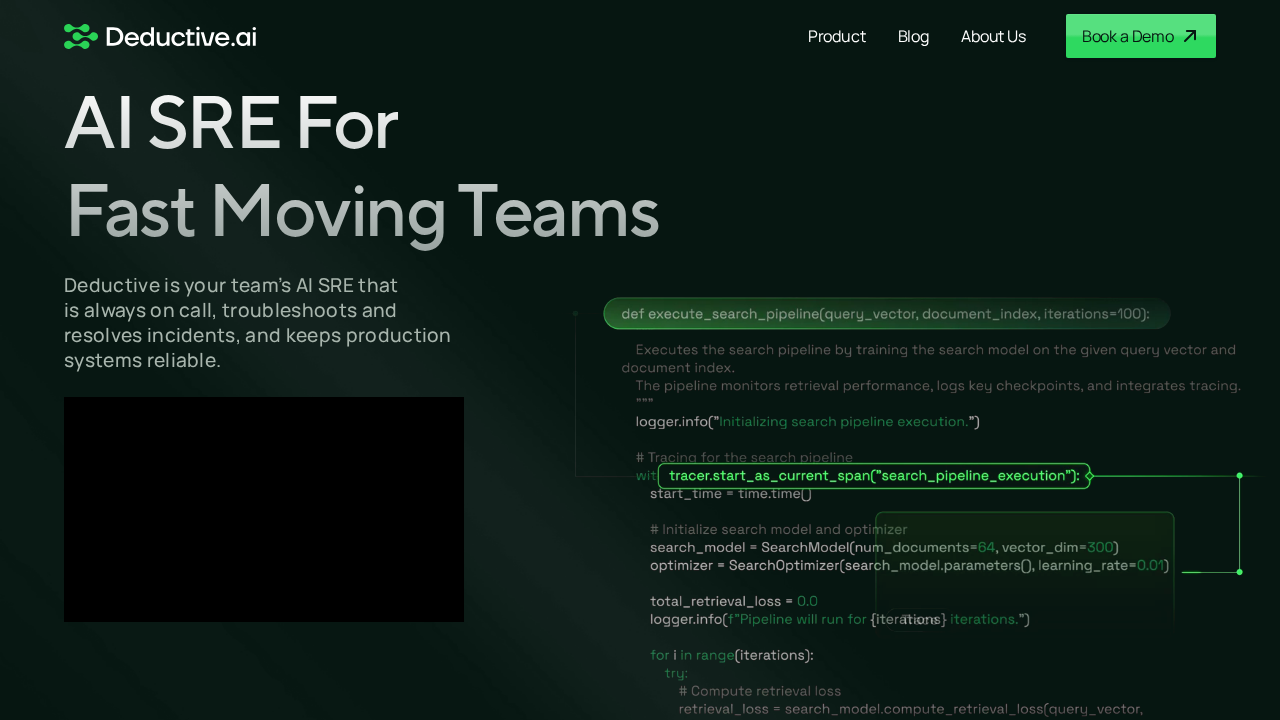
Task: Click the black video placeholder
Action: click(x=264, y=509)
